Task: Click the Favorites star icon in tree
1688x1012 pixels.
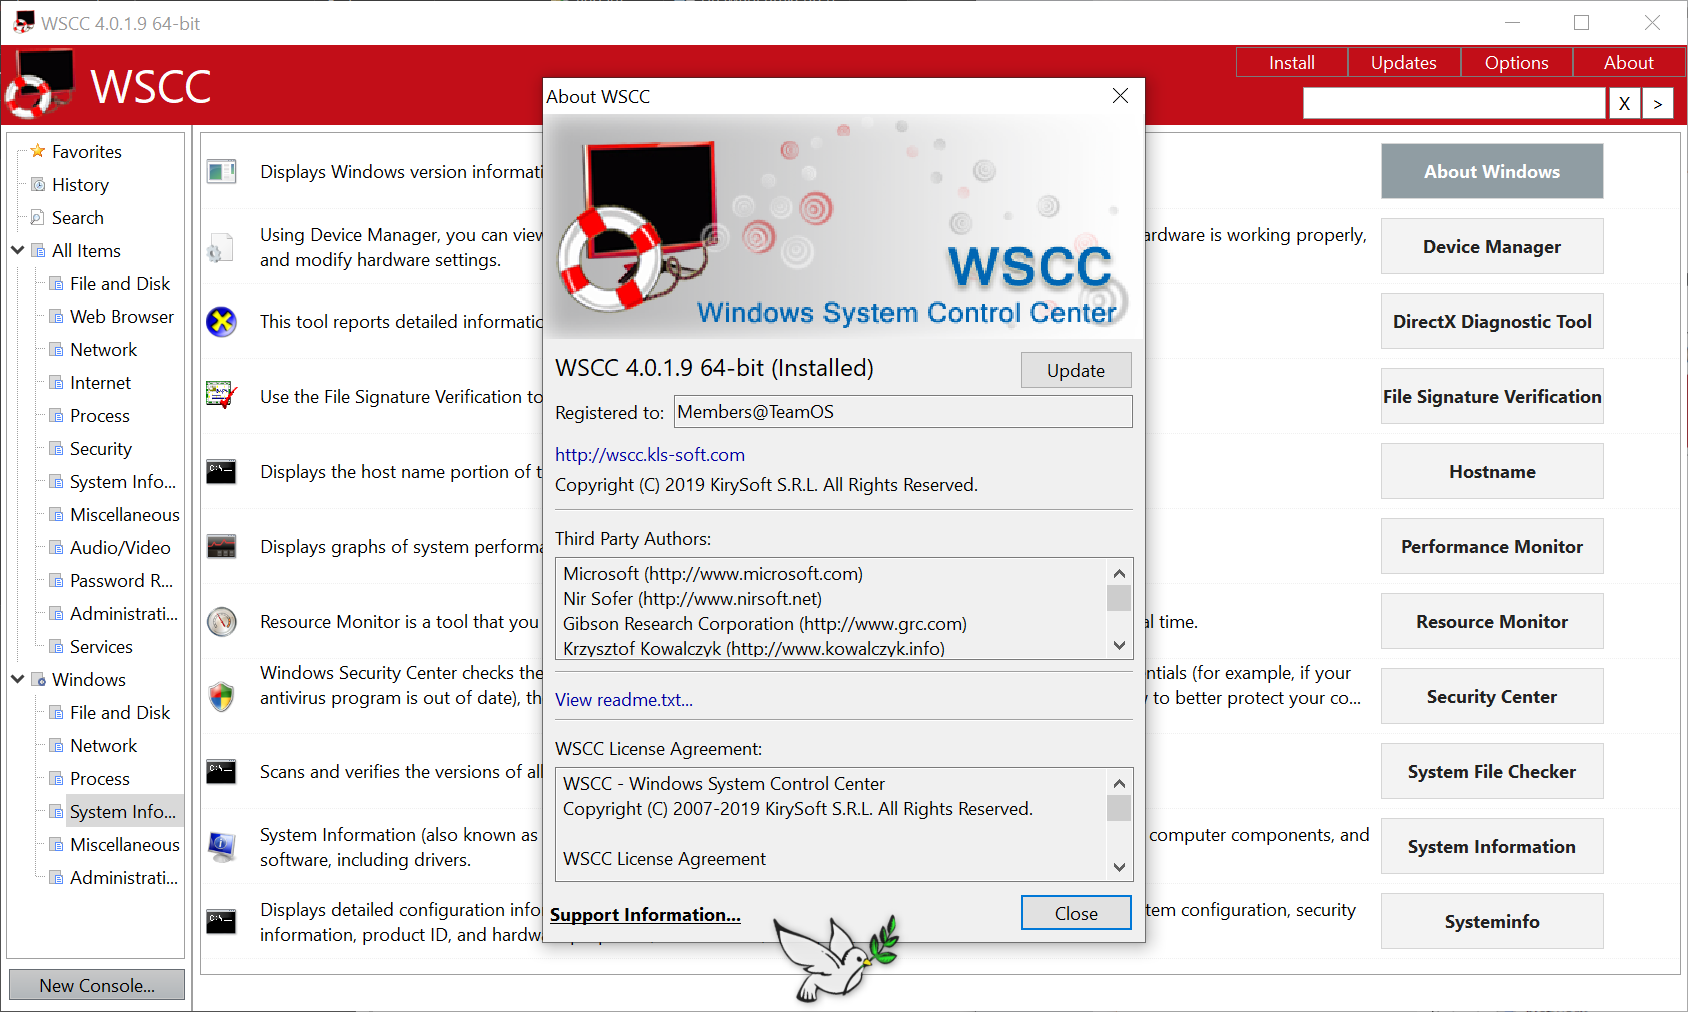Action: tap(38, 151)
